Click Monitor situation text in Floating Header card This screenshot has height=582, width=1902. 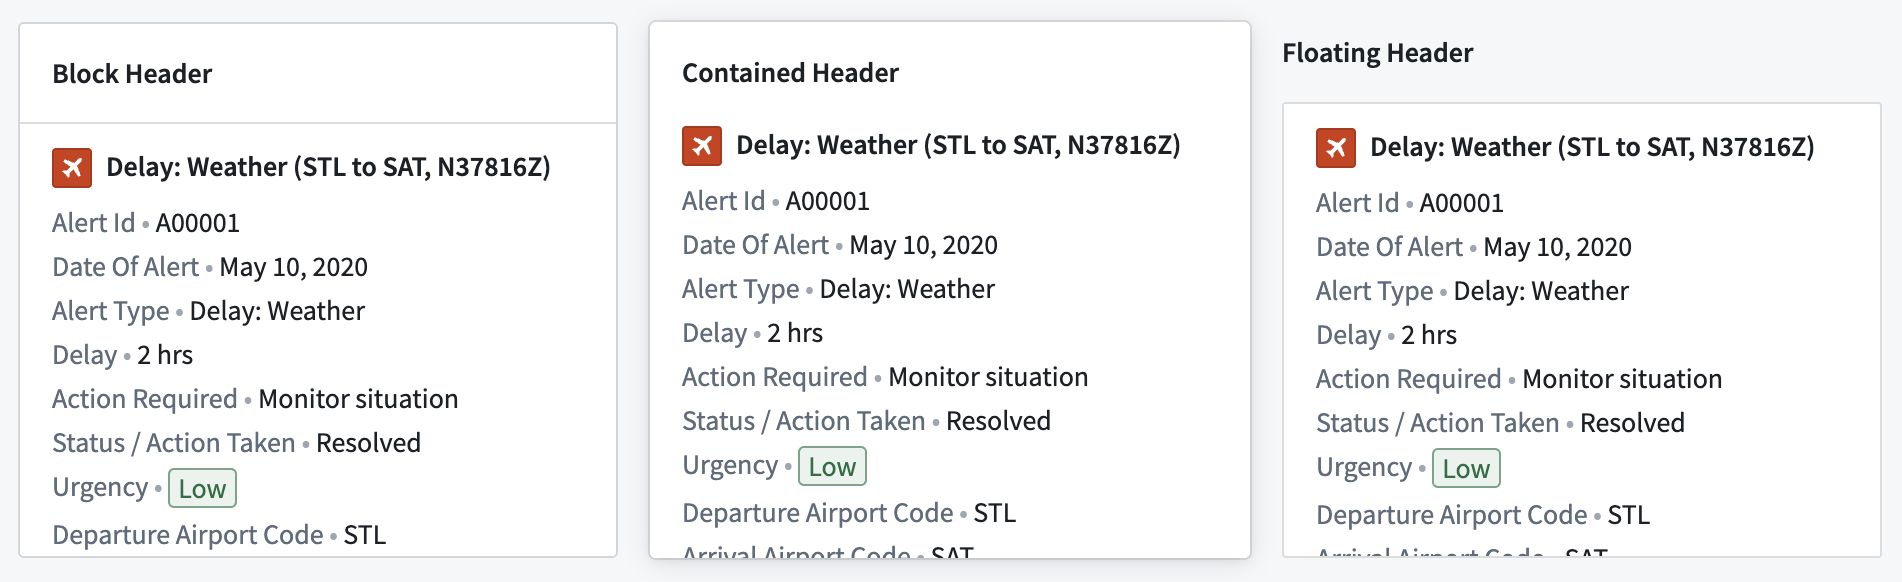[x=1622, y=379]
